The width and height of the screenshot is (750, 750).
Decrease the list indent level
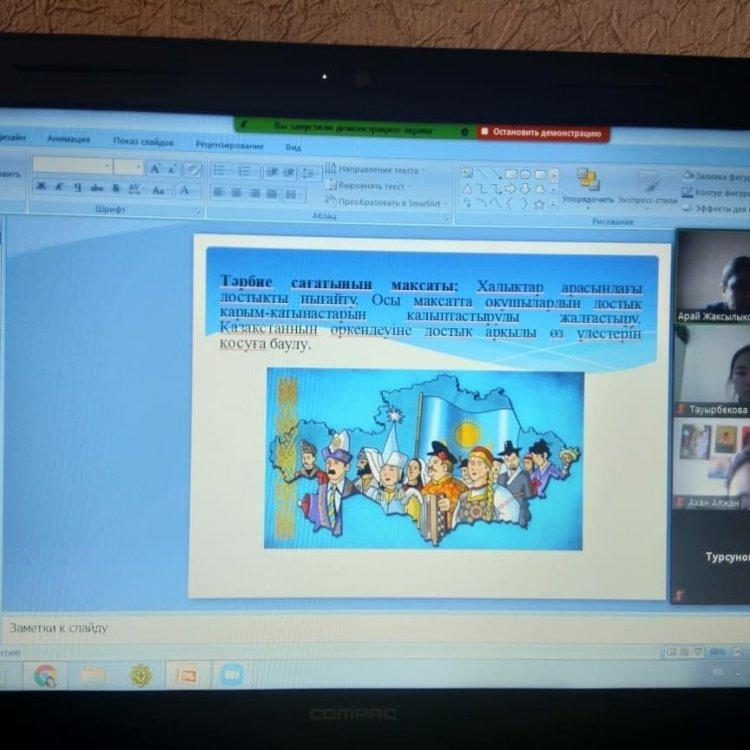click(272, 172)
